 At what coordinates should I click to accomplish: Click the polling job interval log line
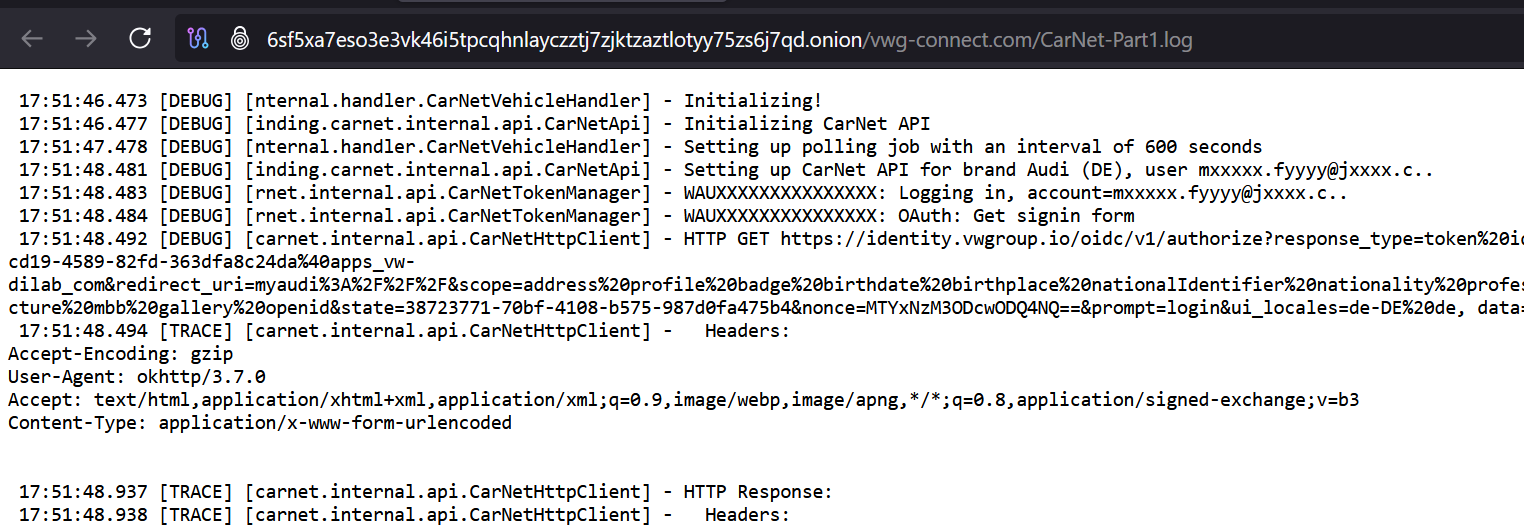(640, 146)
